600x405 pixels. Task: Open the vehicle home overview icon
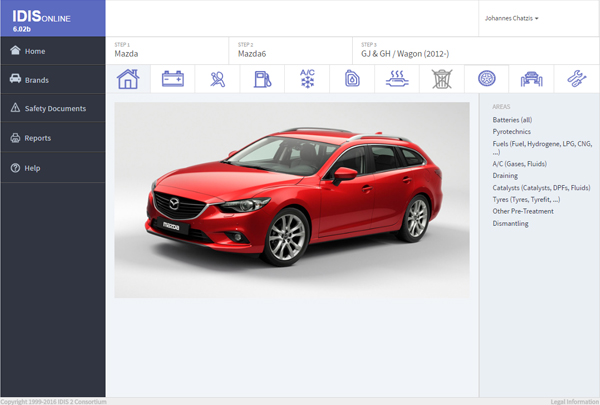point(128,79)
